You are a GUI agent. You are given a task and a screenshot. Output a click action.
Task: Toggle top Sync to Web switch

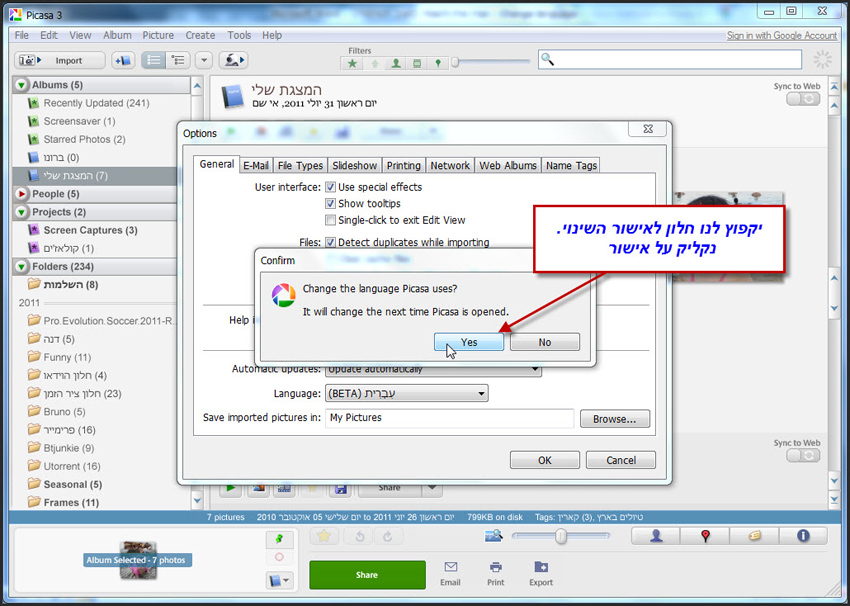(803, 99)
